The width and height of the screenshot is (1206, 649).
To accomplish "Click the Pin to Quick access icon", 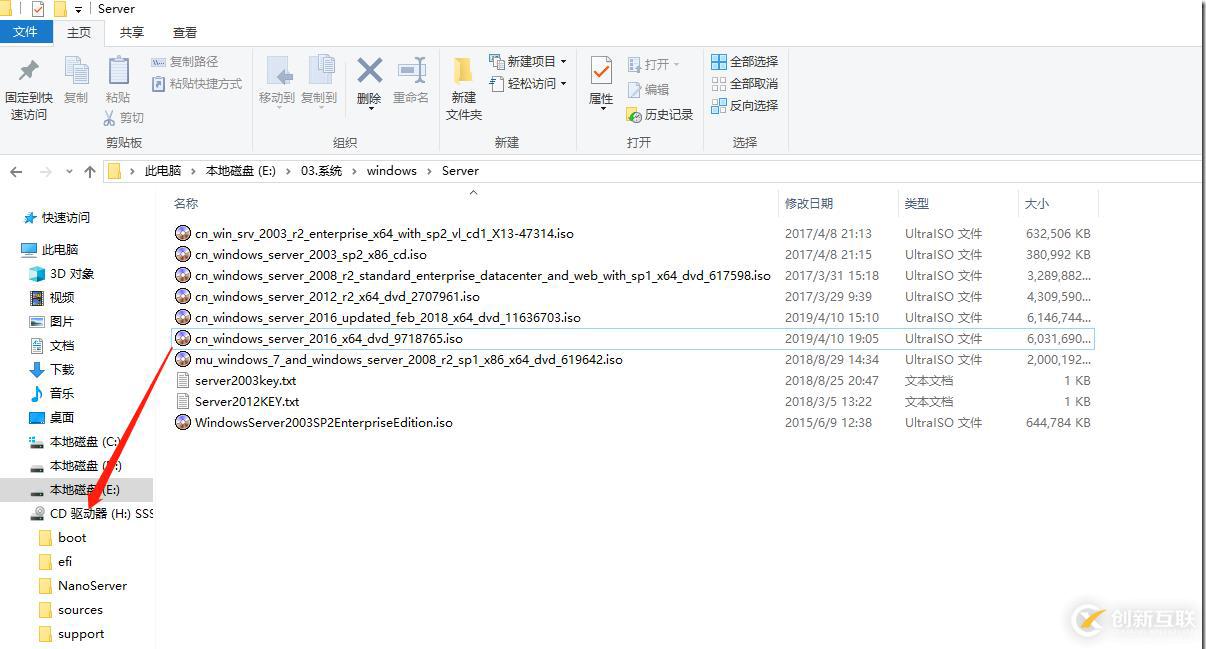I will pos(29,70).
